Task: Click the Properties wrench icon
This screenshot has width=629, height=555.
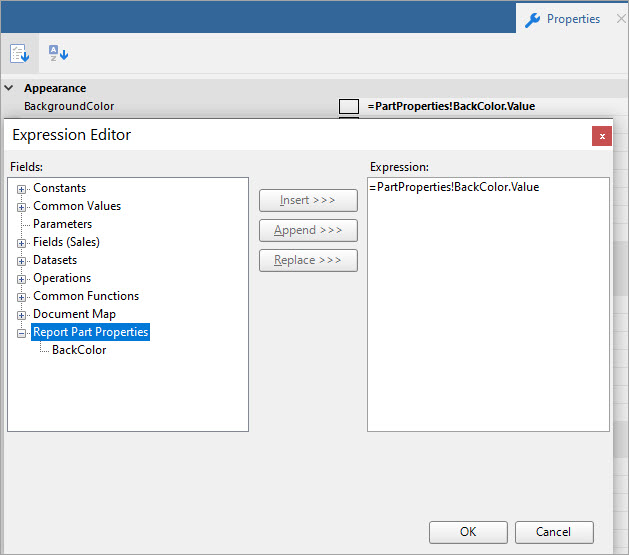Action: (x=532, y=20)
